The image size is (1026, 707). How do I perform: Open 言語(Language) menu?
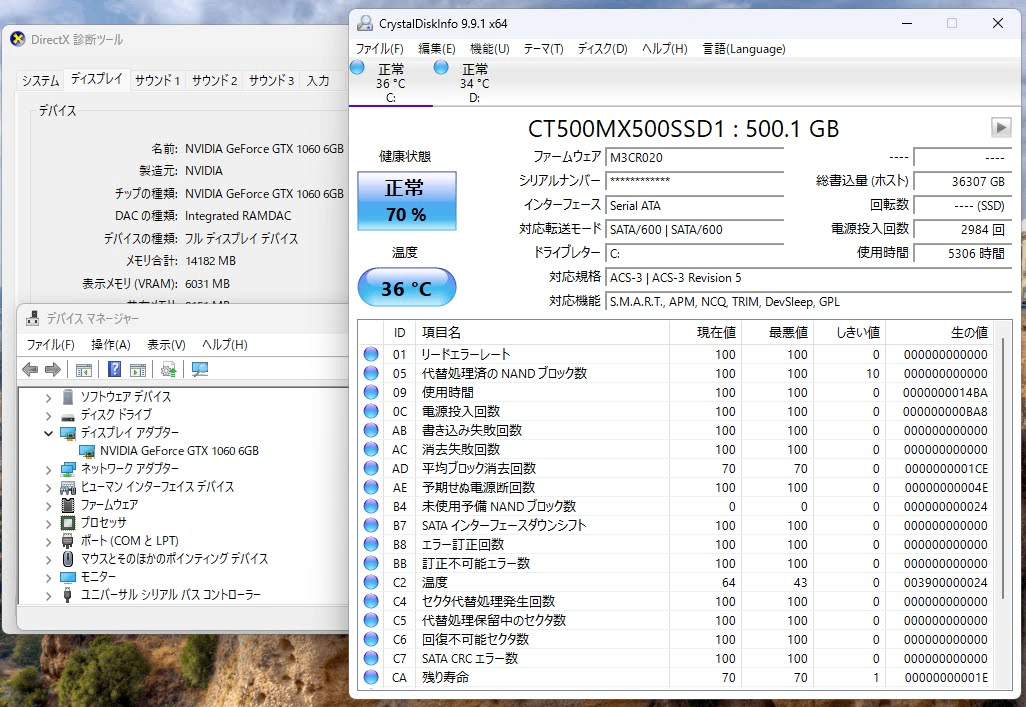point(743,48)
